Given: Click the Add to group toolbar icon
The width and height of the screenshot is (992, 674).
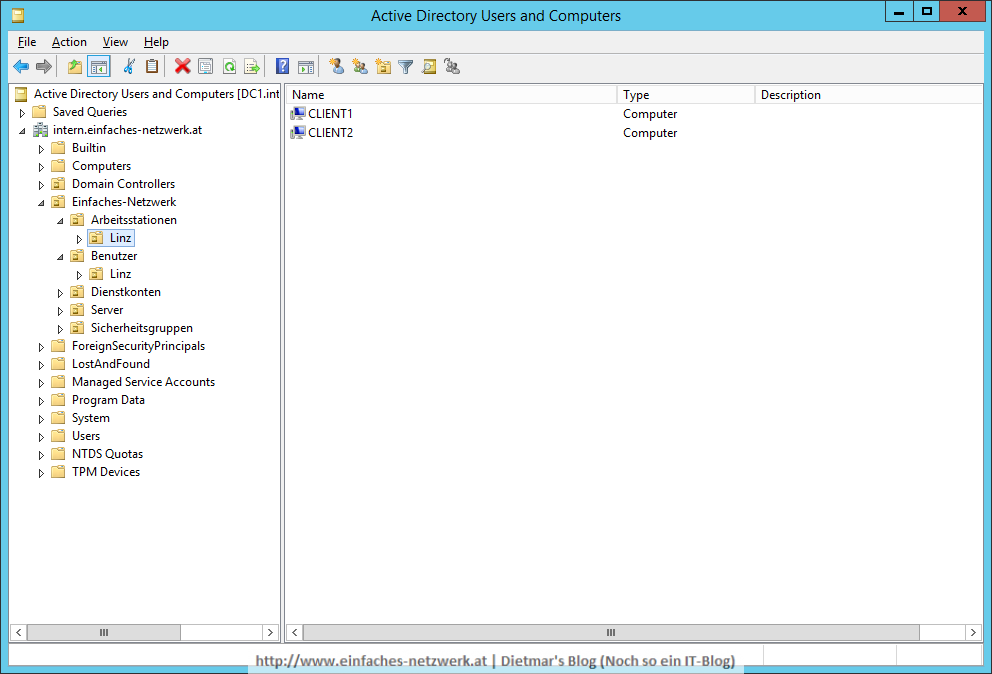Looking at the screenshot, I should [452, 66].
